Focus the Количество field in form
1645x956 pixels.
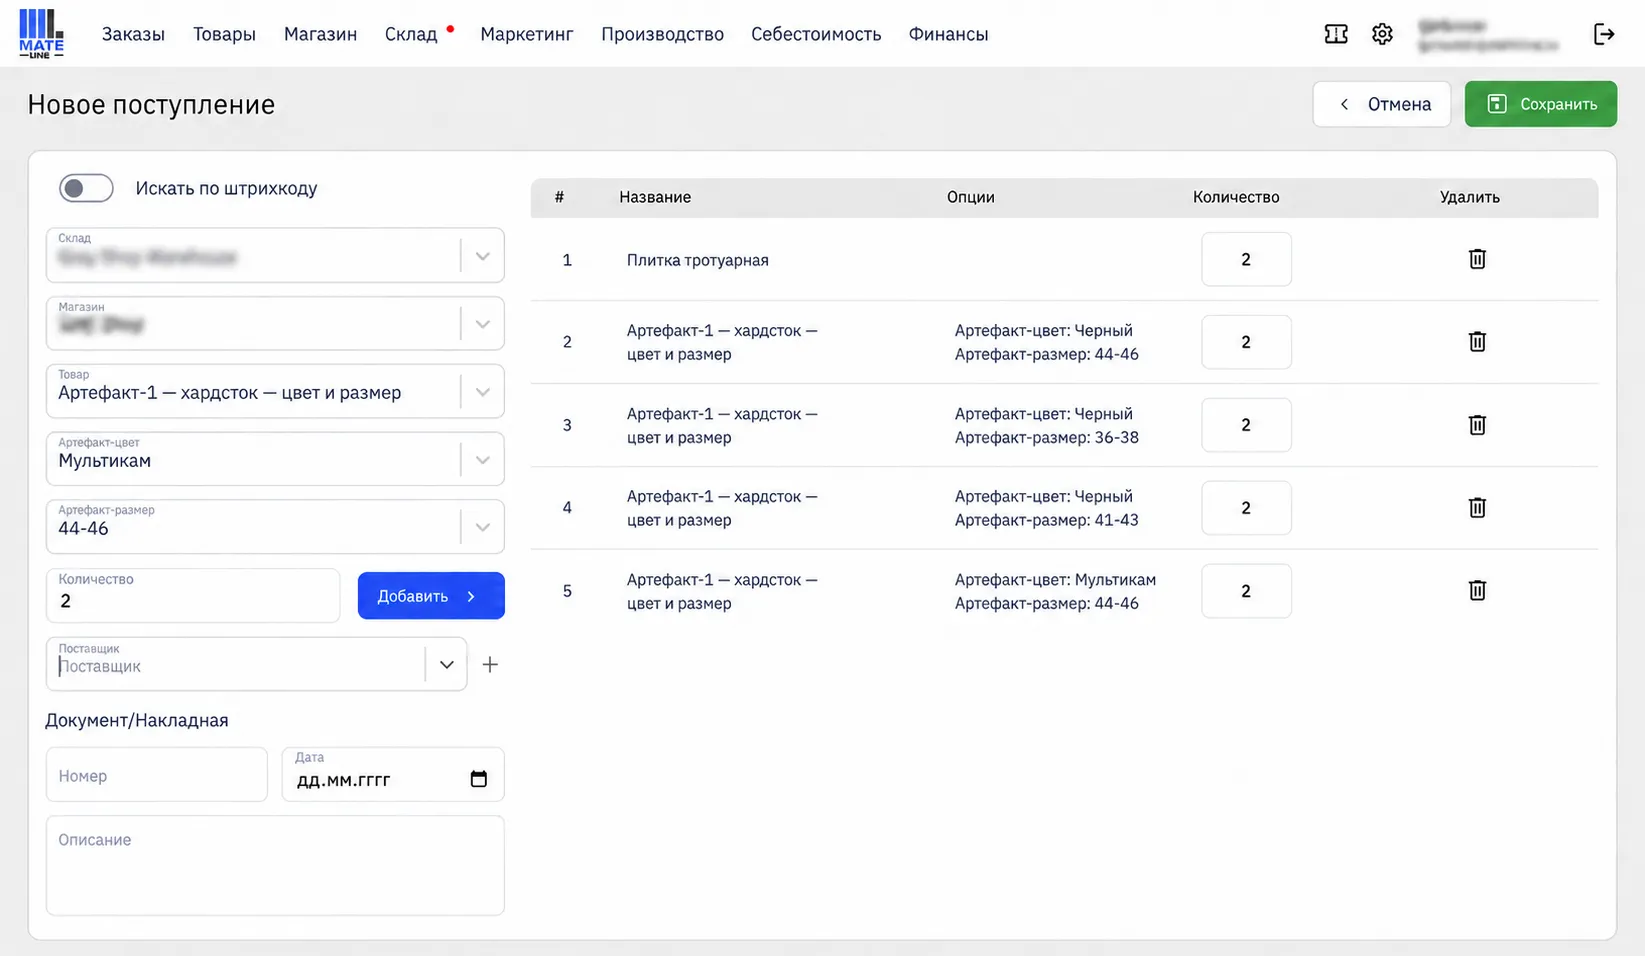(193, 595)
